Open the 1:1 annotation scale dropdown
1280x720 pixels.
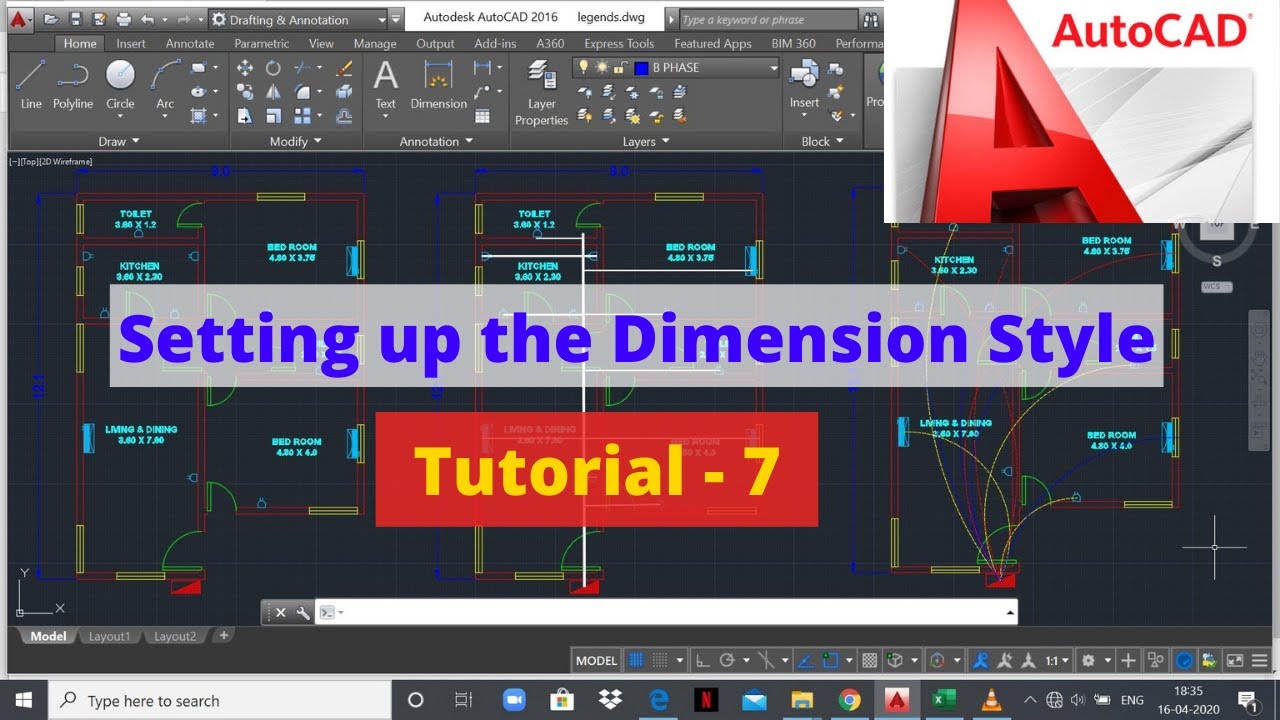point(1057,660)
